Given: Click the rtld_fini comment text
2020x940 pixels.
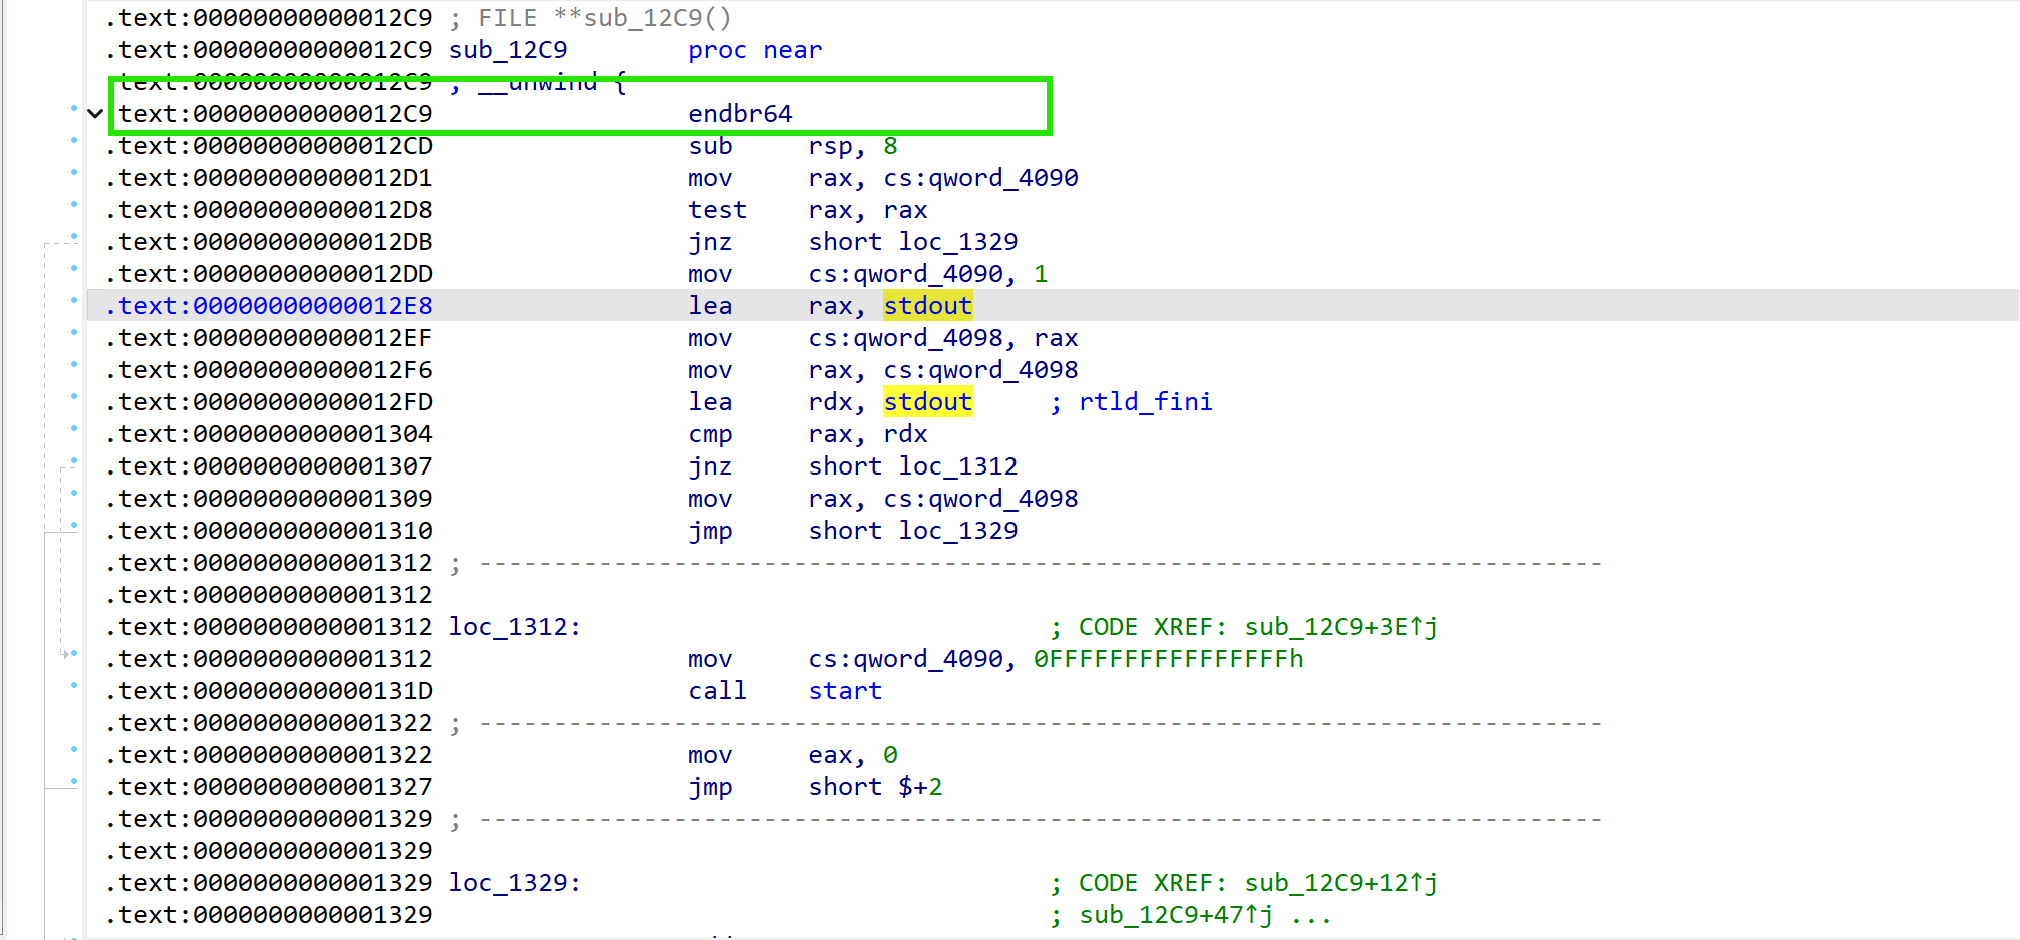Looking at the screenshot, I should pyautogui.click(x=1145, y=402).
